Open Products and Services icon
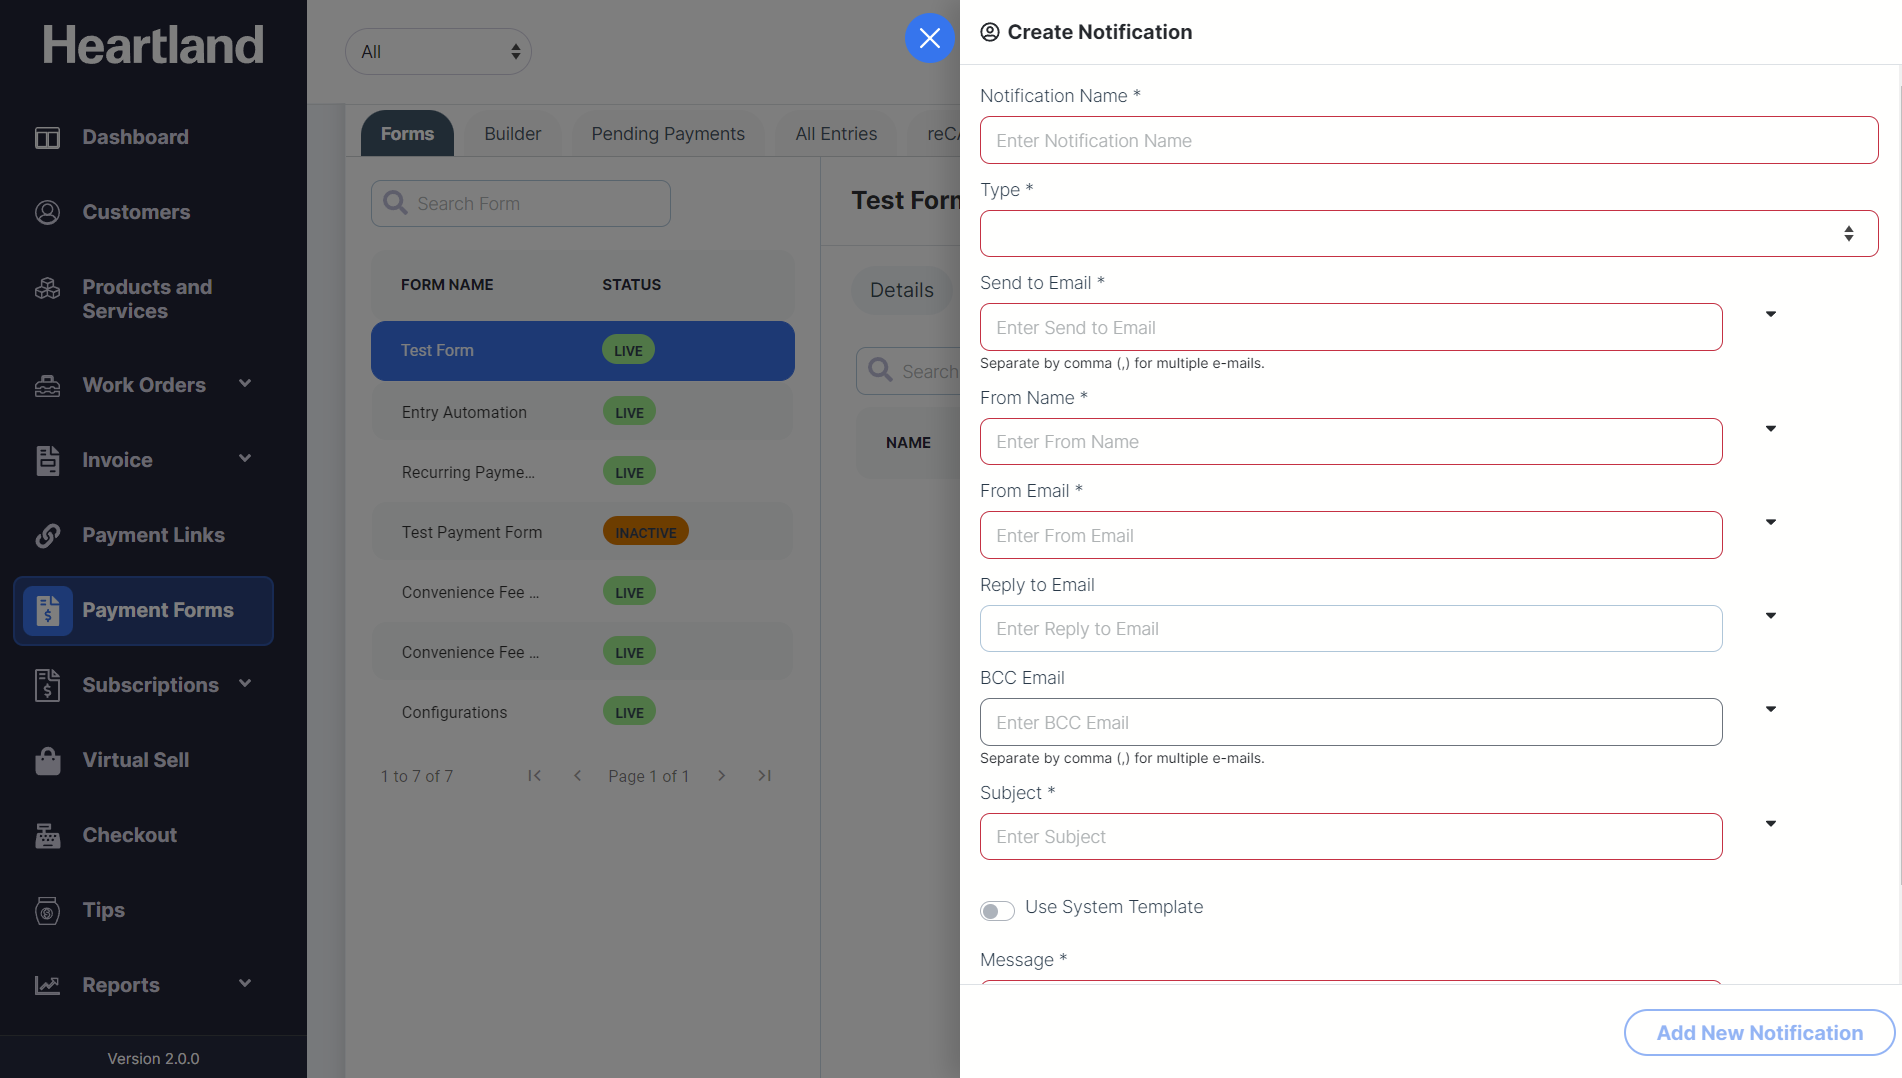Image resolution: width=1902 pixels, height=1078 pixels. tap(47, 289)
